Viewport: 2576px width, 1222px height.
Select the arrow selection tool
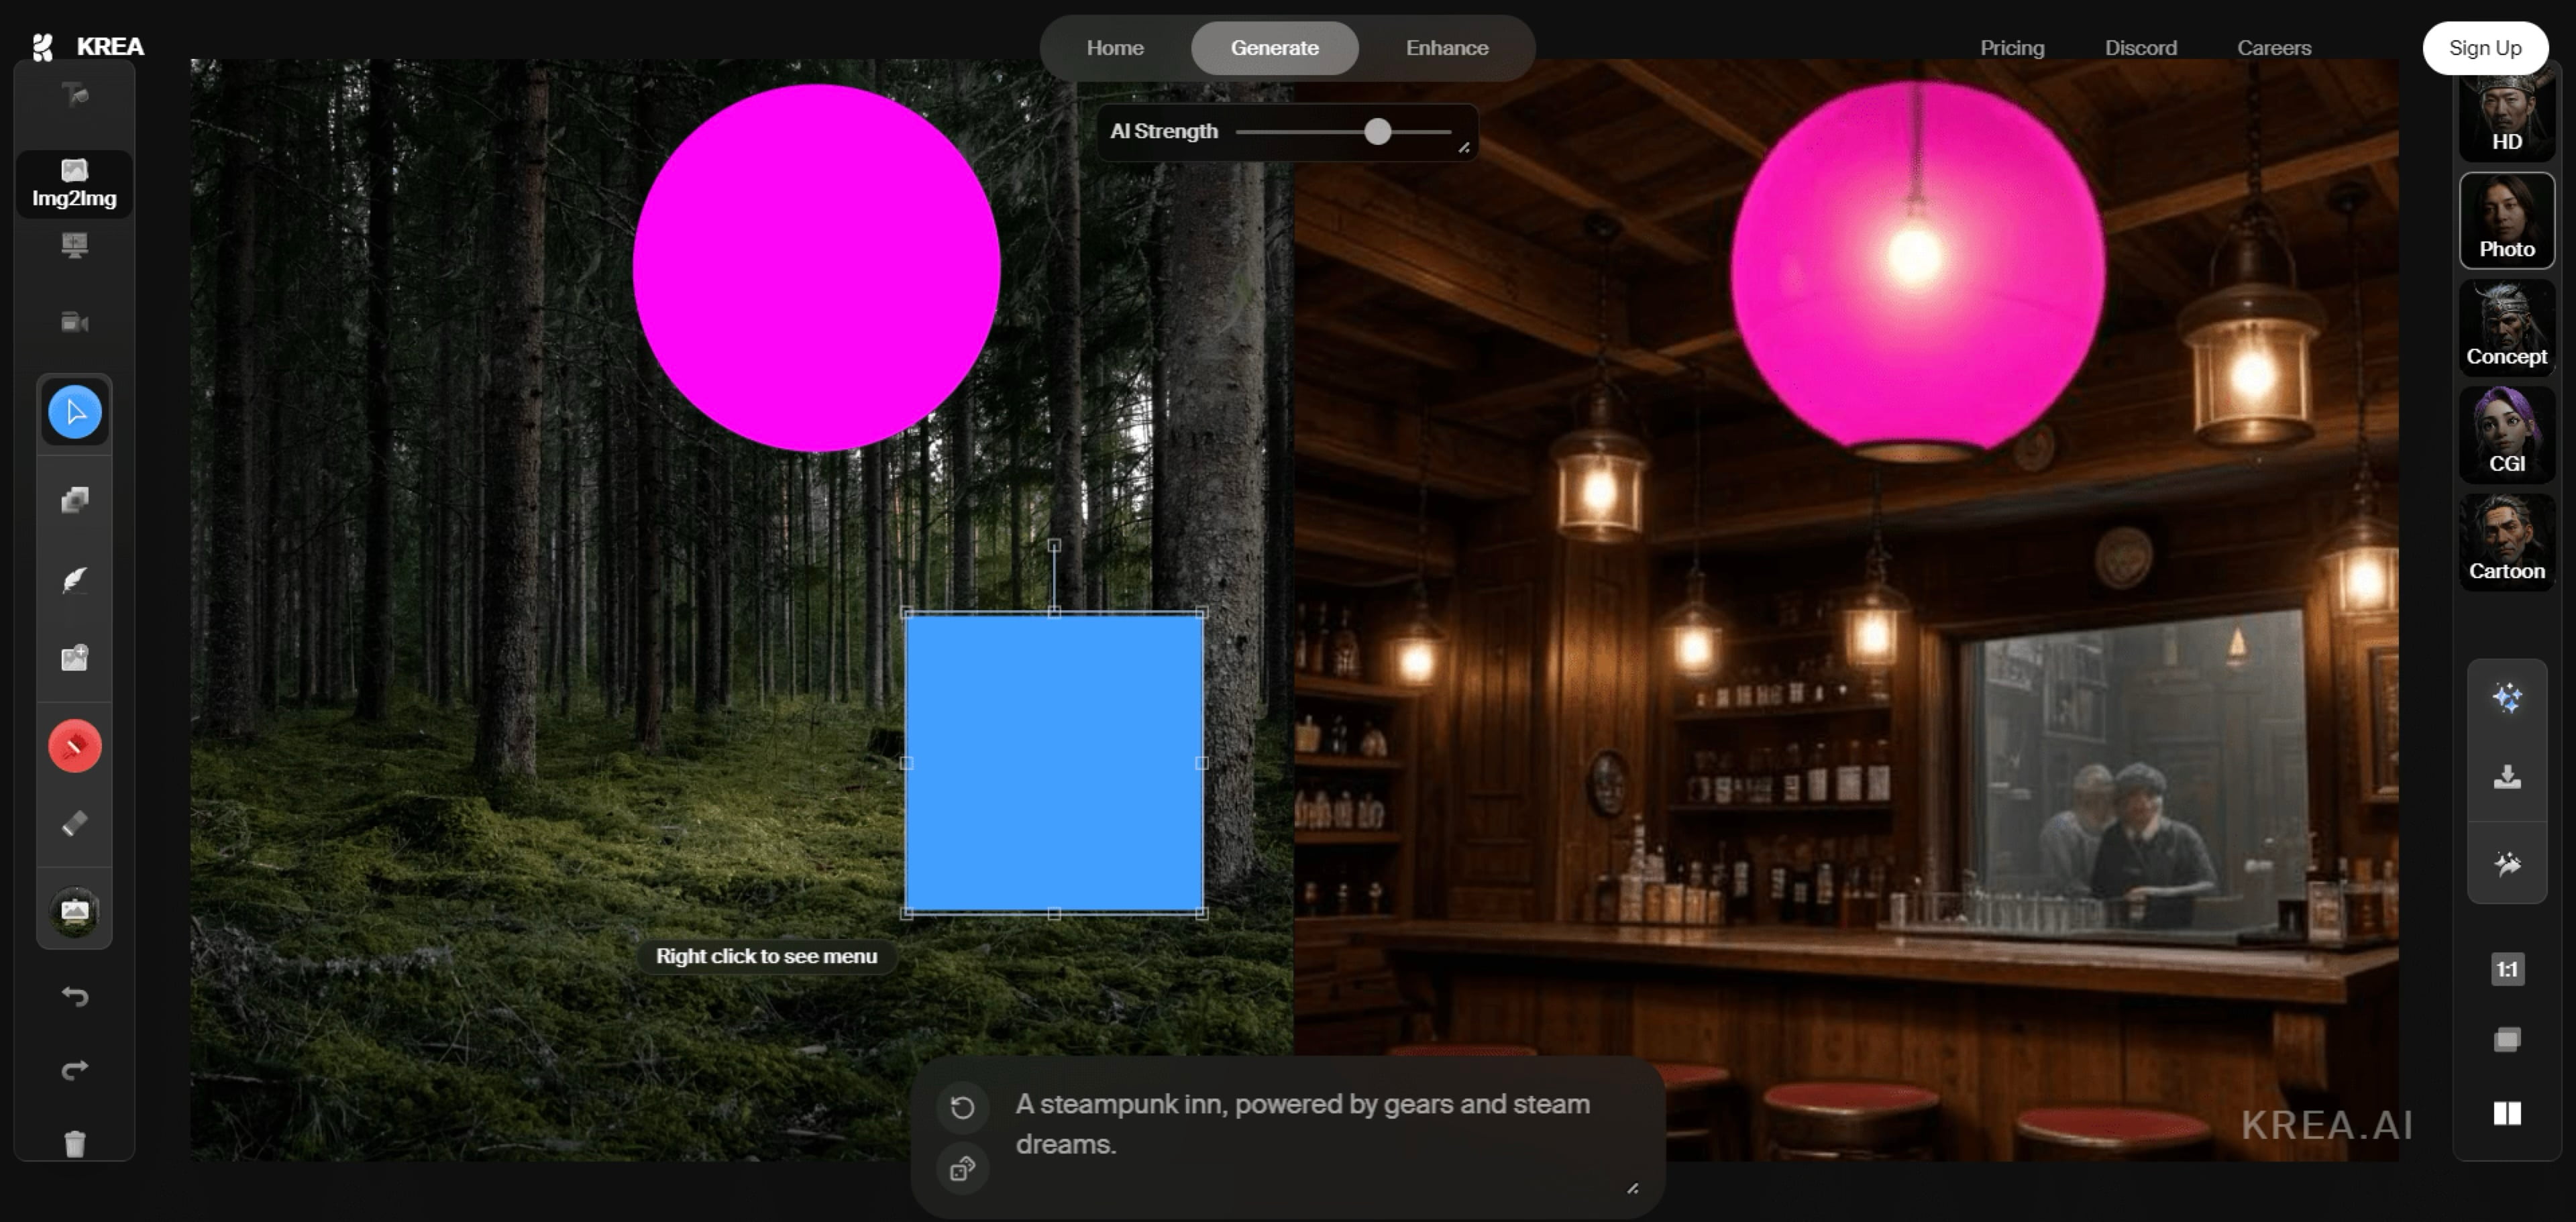75,412
